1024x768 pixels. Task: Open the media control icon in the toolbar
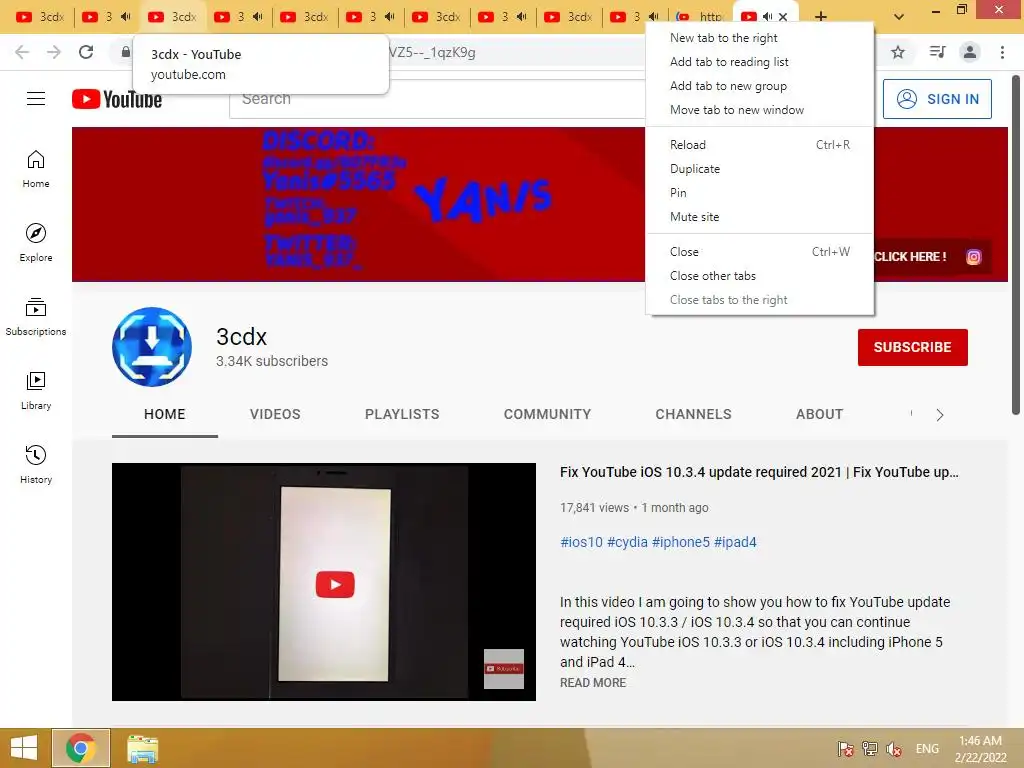pos(937,52)
